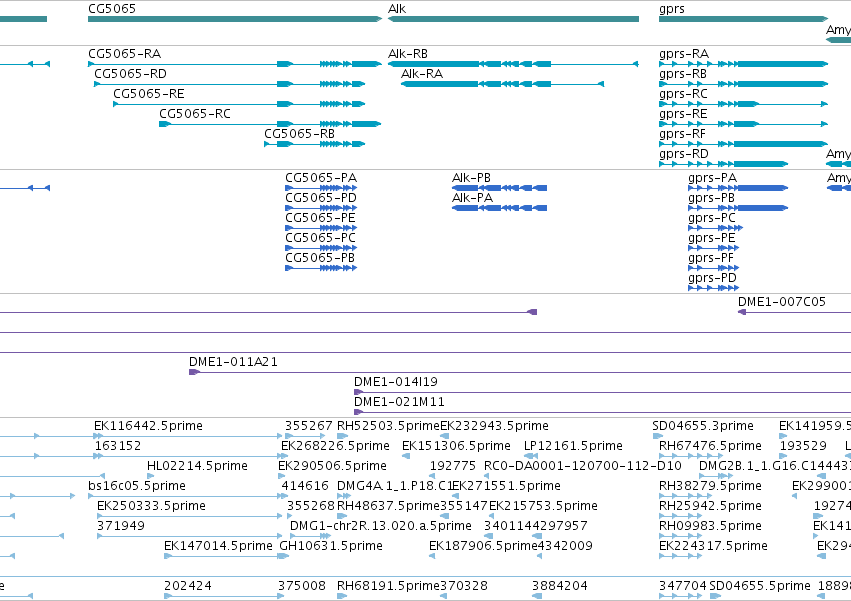Click the HL02214.5prime EST label
Viewport: 851px width, 601px height.
[x=197, y=466]
